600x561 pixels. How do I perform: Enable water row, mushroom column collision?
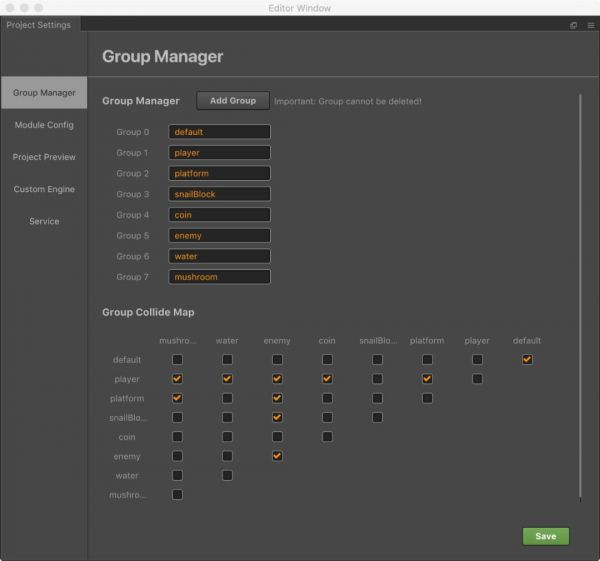click(x=177, y=475)
